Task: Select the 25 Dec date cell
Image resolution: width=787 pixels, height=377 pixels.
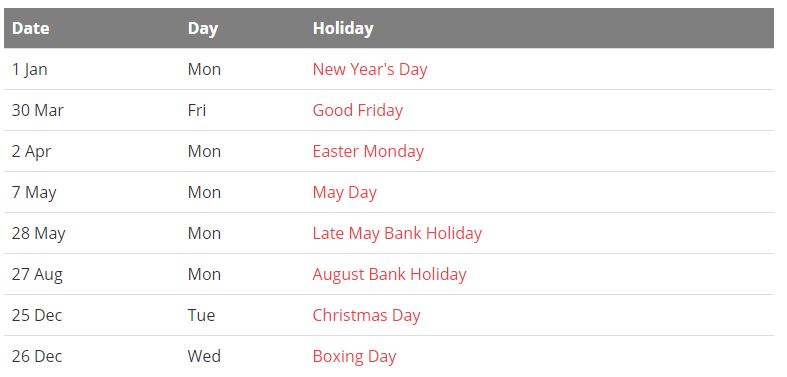Action: (37, 315)
